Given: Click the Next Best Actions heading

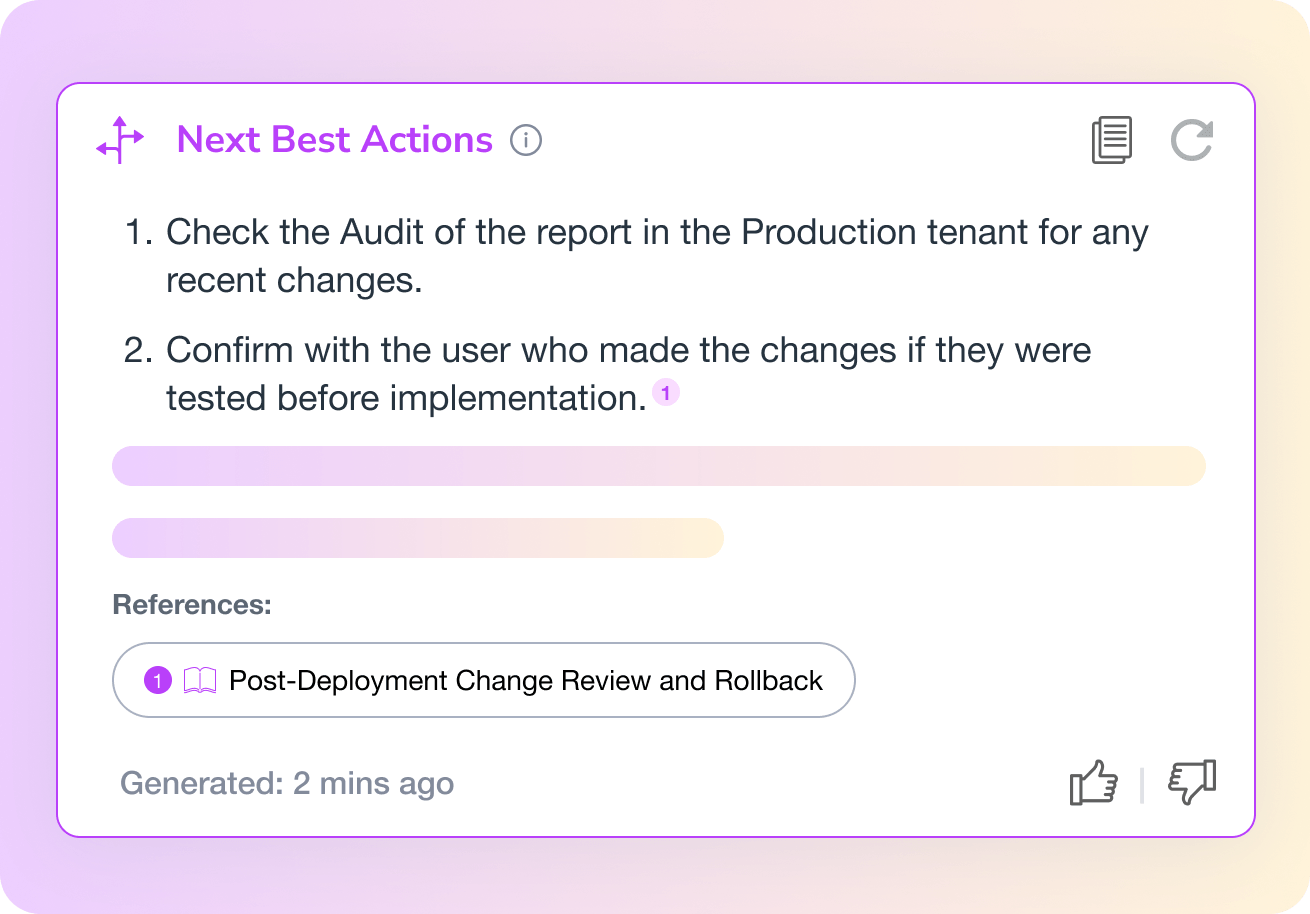Looking at the screenshot, I should 334,140.
